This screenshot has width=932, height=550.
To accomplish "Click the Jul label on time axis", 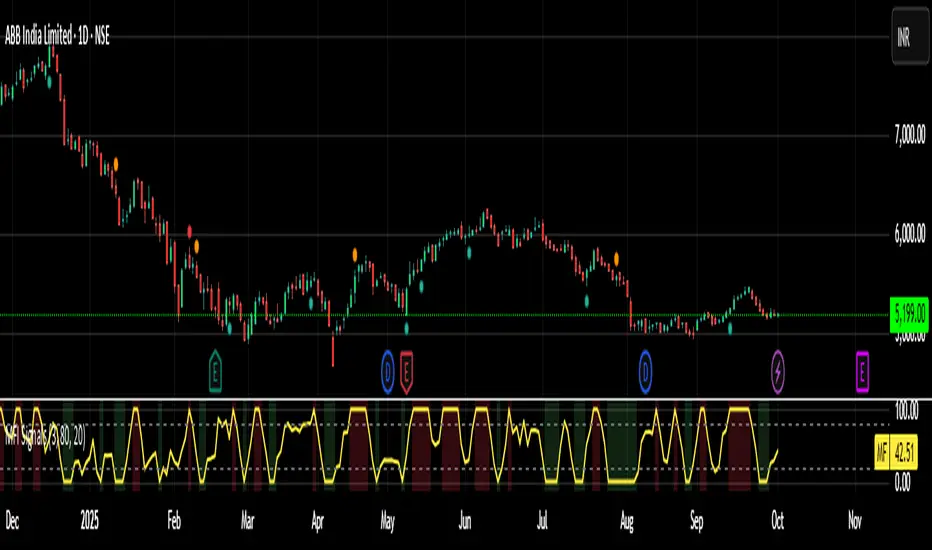I will pos(542,521).
